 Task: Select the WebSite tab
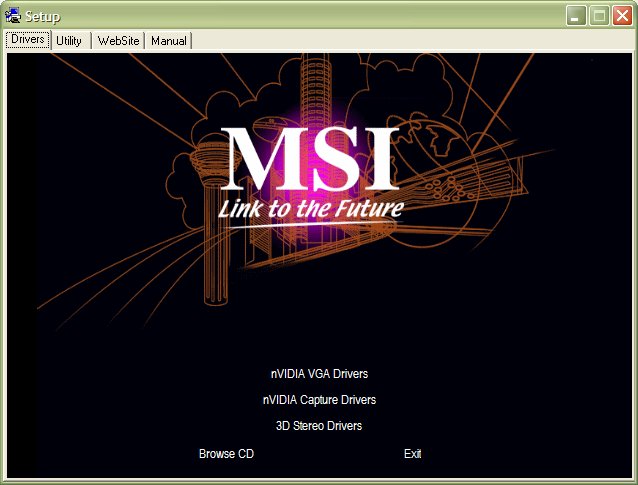coord(118,41)
